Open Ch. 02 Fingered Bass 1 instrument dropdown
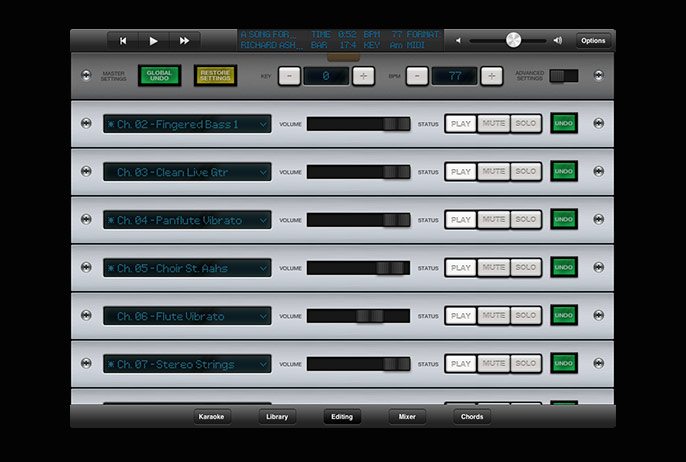Image resolution: width=686 pixels, height=462 pixels. [187, 124]
